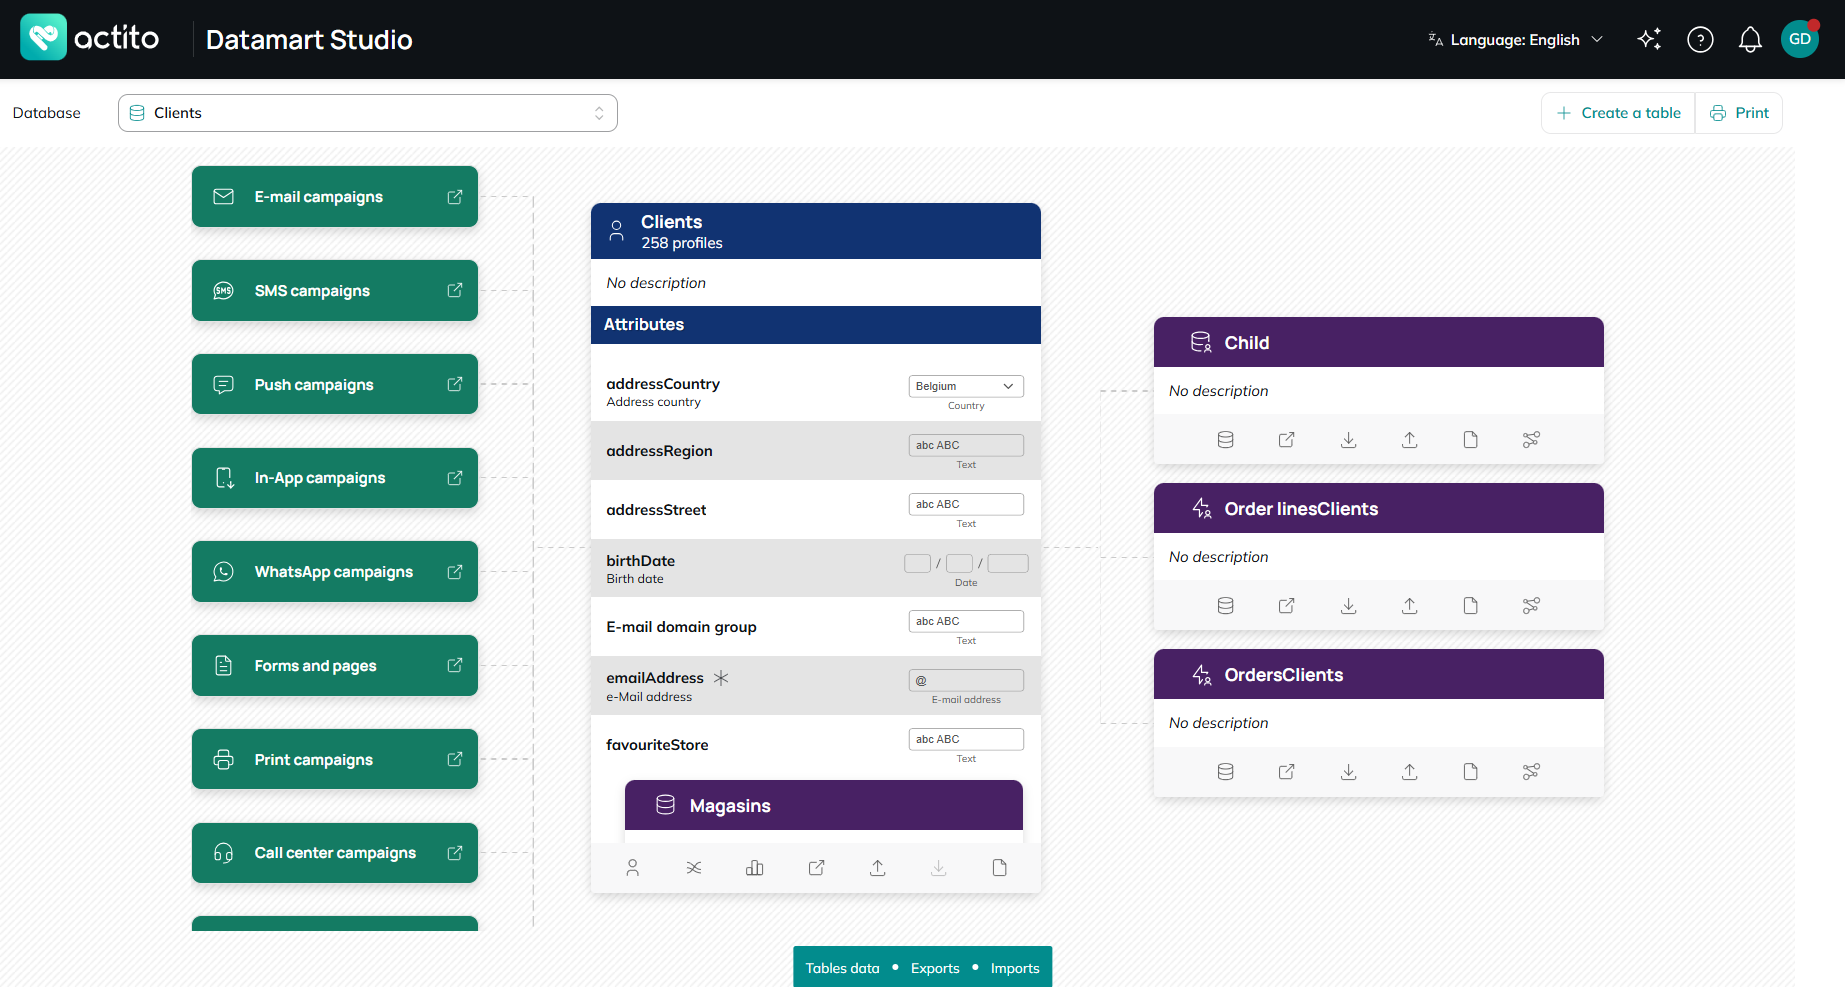
Task: Switch to Imports tab
Action: (1015, 968)
